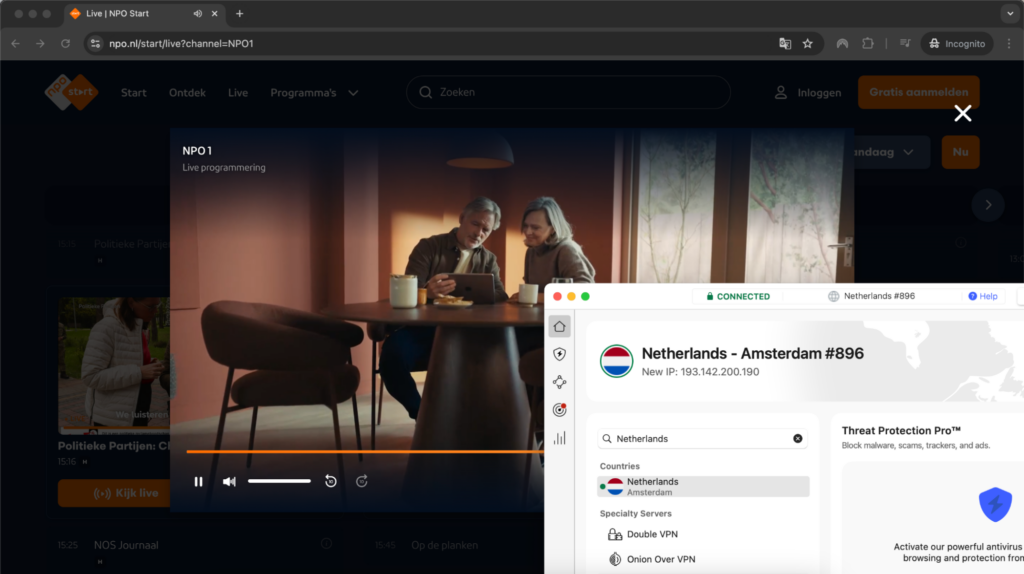Click the orange video progress bar

[364, 451]
